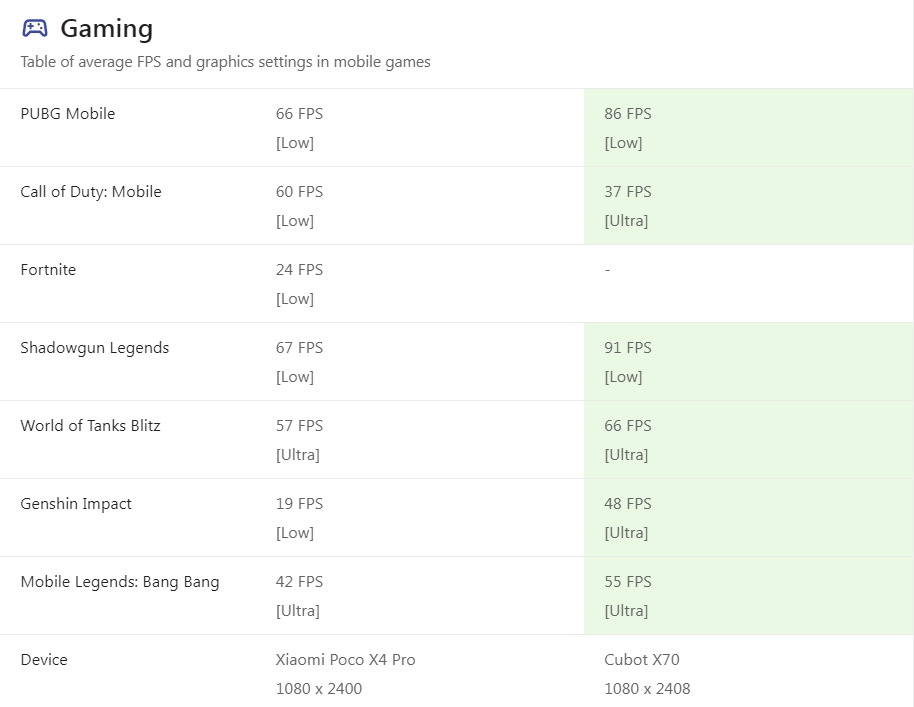Image resolution: width=914 pixels, height=707 pixels.
Task: Click the Device row label
Action: (x=44, y=660)
